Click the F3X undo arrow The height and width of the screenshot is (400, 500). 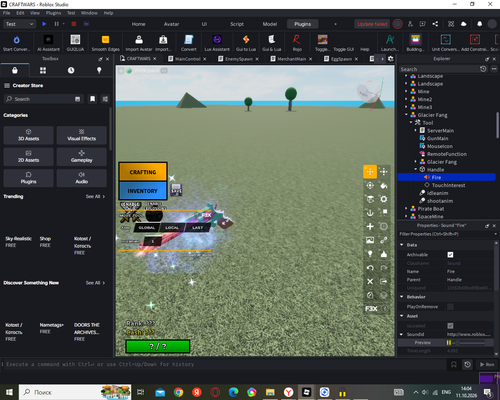(370, 268)
